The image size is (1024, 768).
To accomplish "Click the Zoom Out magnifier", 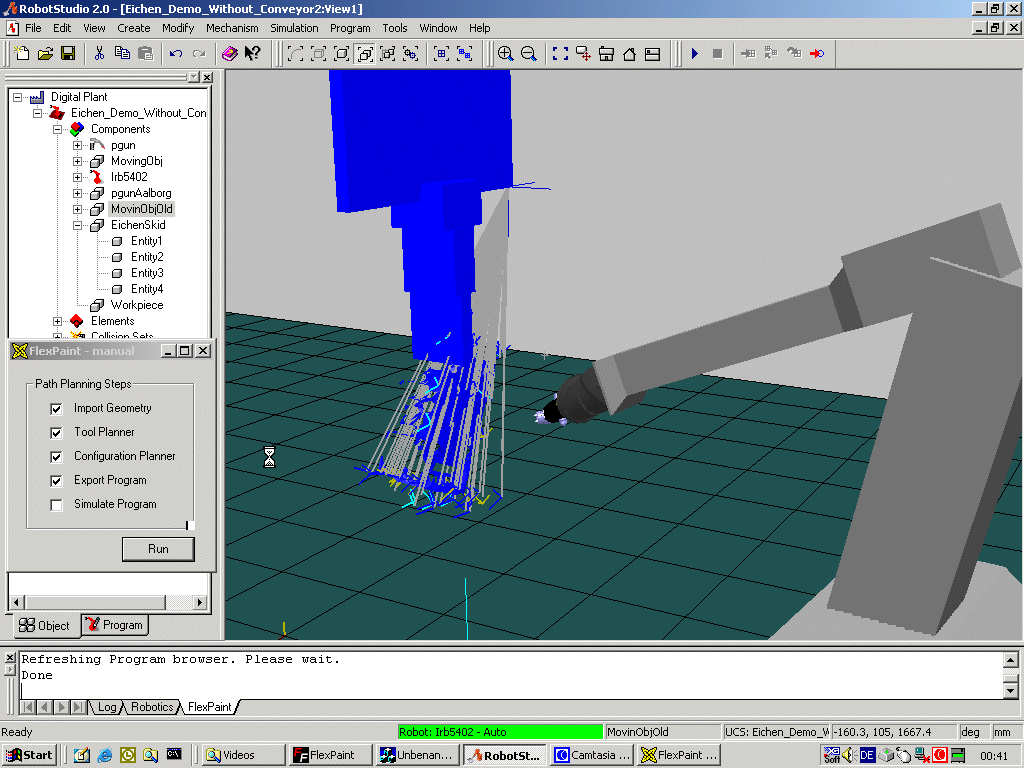I will click(529, 54).
